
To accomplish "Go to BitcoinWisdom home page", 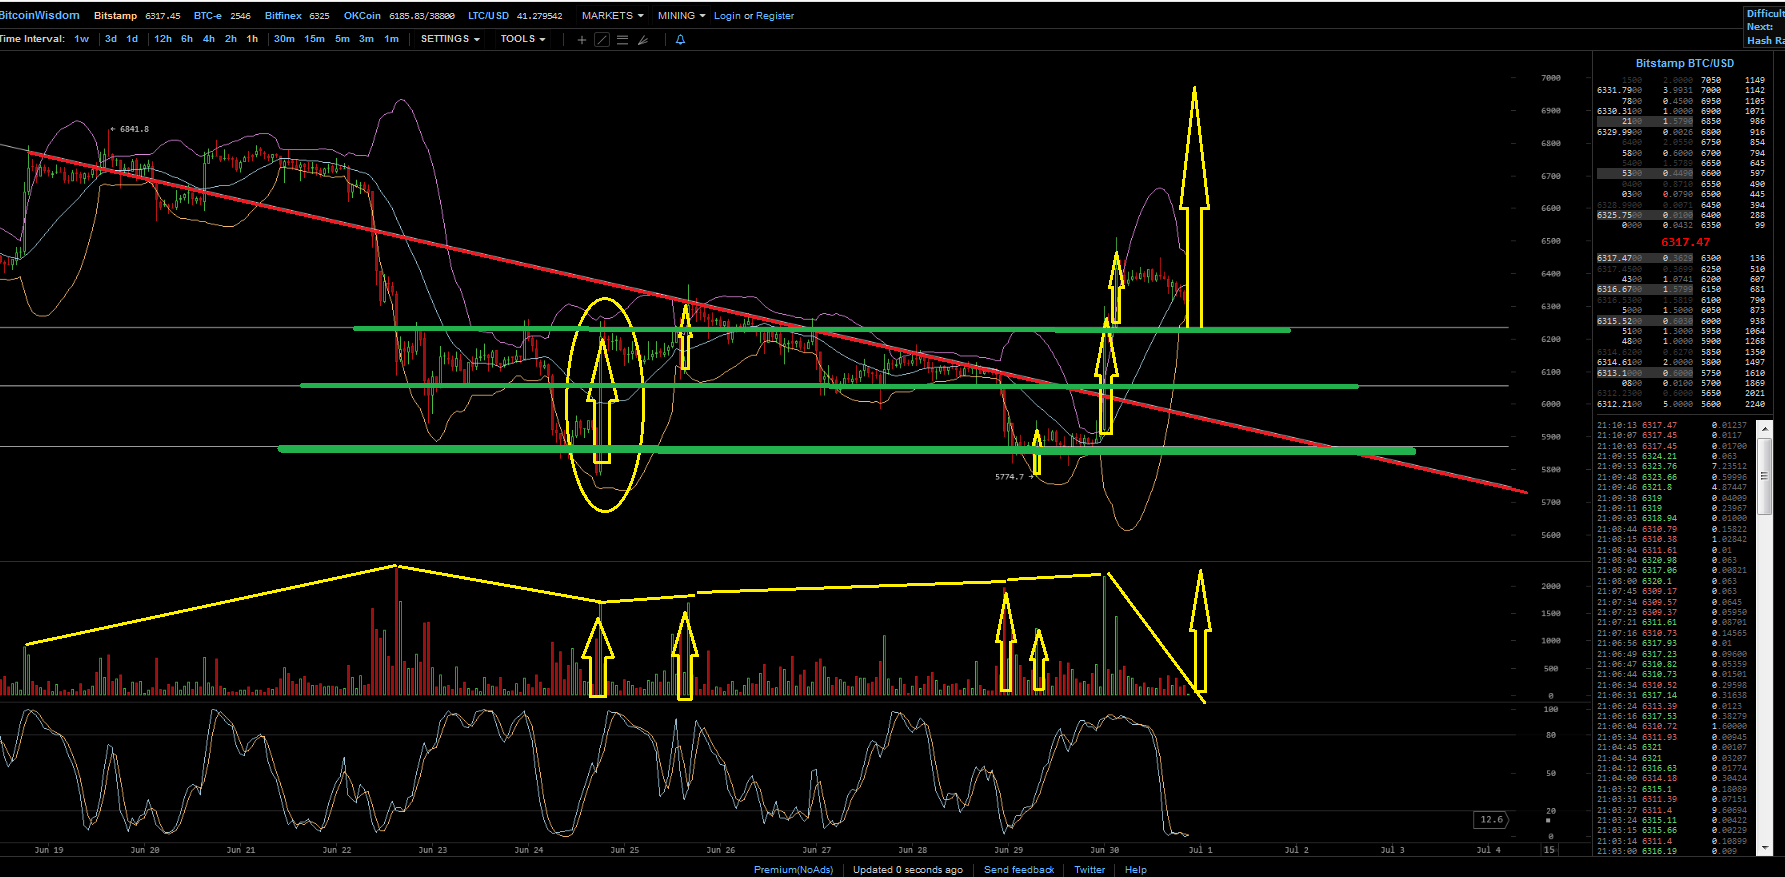I will [40, 16].
